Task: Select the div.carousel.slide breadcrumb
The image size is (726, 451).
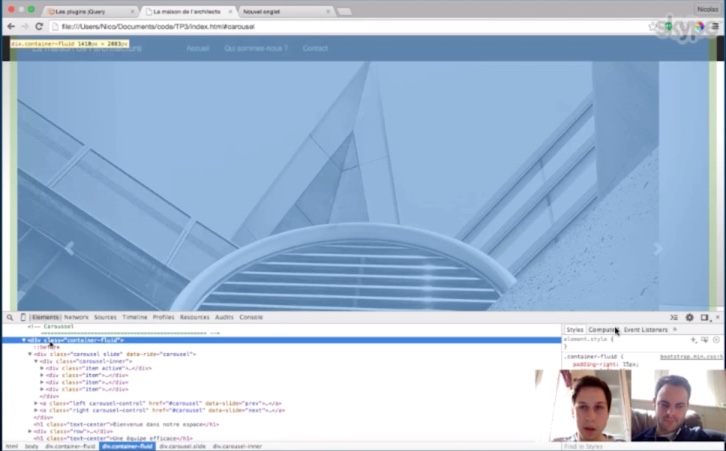Action: point(182,446)
